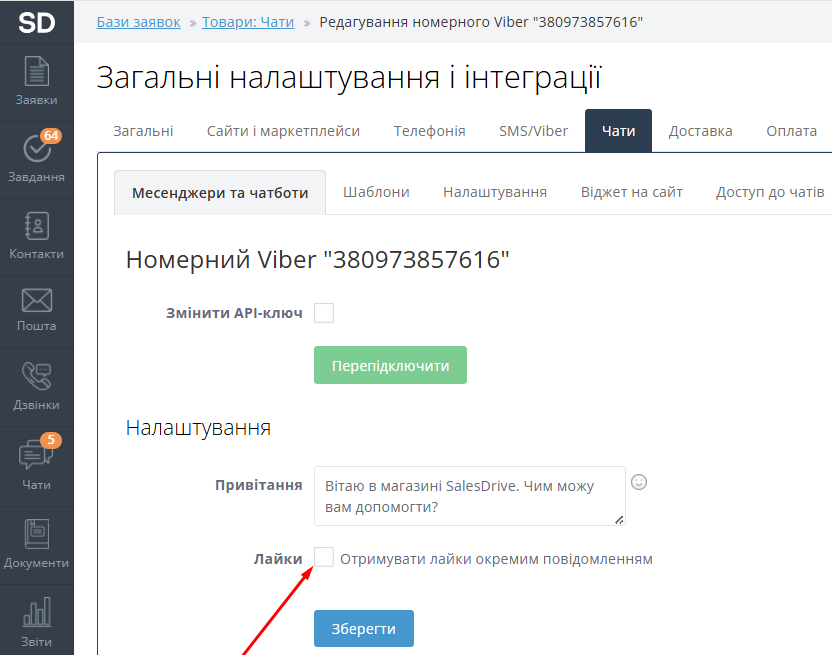Switch to the SMS/Viber tab
Image resolution: width=832 pixels, height=655 pixels.
click(x=533, y=131)
